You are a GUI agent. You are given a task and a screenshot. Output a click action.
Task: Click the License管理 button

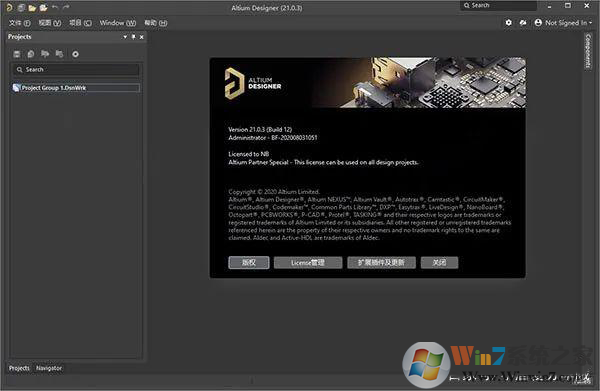308,262
